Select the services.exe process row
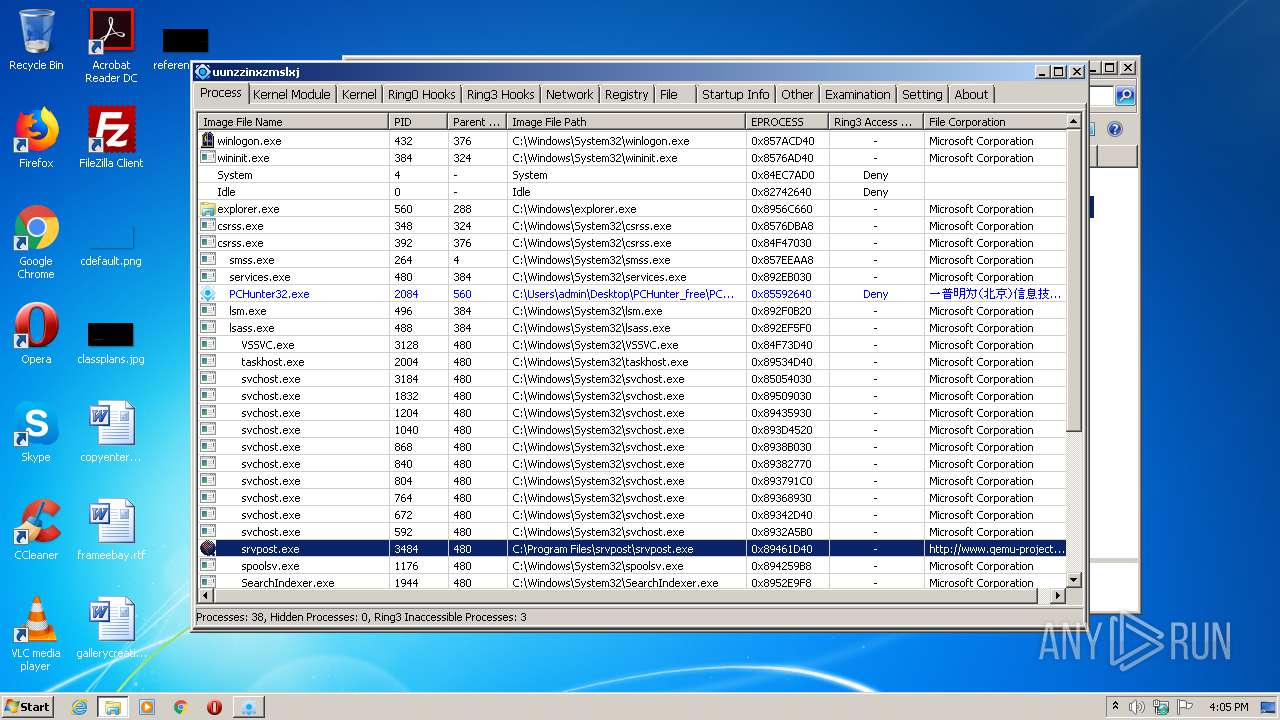The image size is (1280, 720). tap(632, 277)
